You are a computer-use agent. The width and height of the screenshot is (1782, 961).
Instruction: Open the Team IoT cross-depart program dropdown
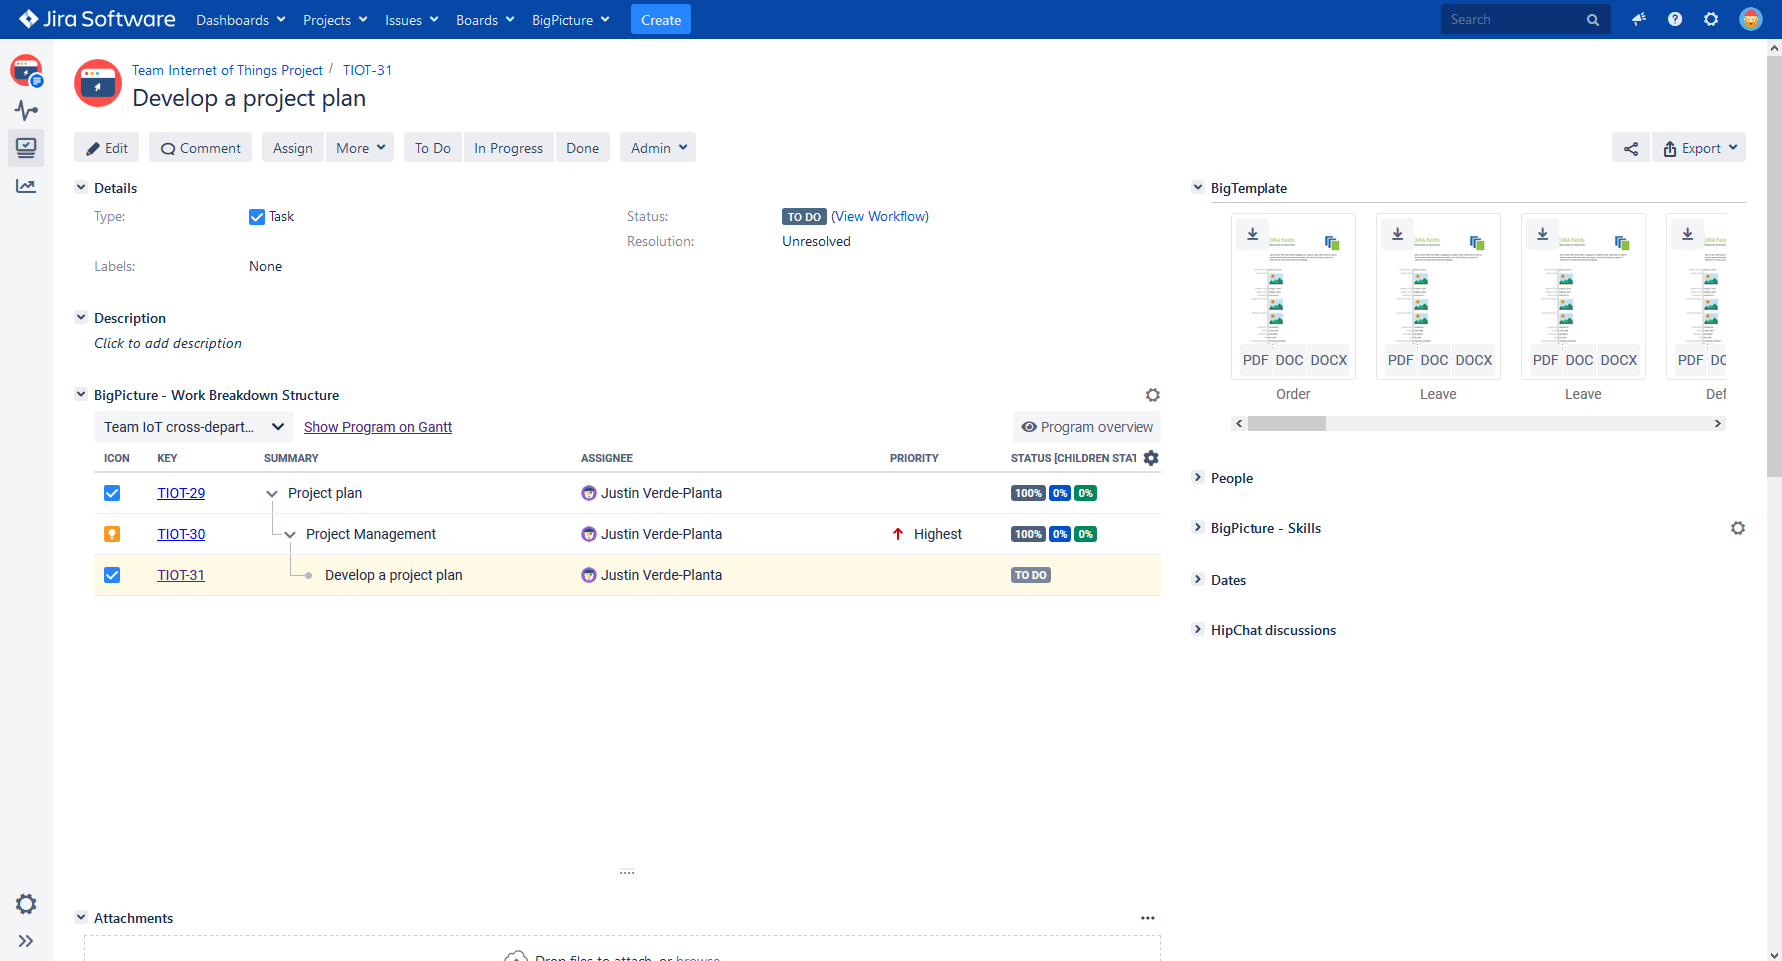pos(194,427)
